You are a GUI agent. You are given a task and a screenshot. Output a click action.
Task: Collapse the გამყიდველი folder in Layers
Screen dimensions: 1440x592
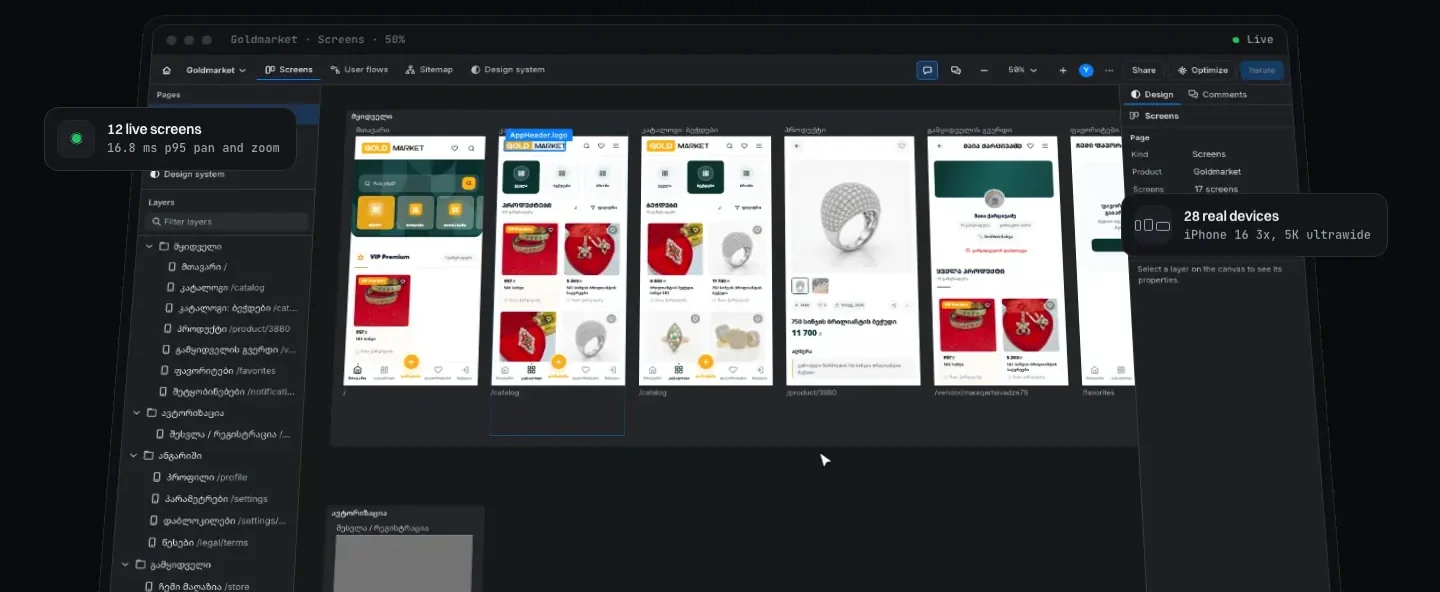tap(127, 564)
